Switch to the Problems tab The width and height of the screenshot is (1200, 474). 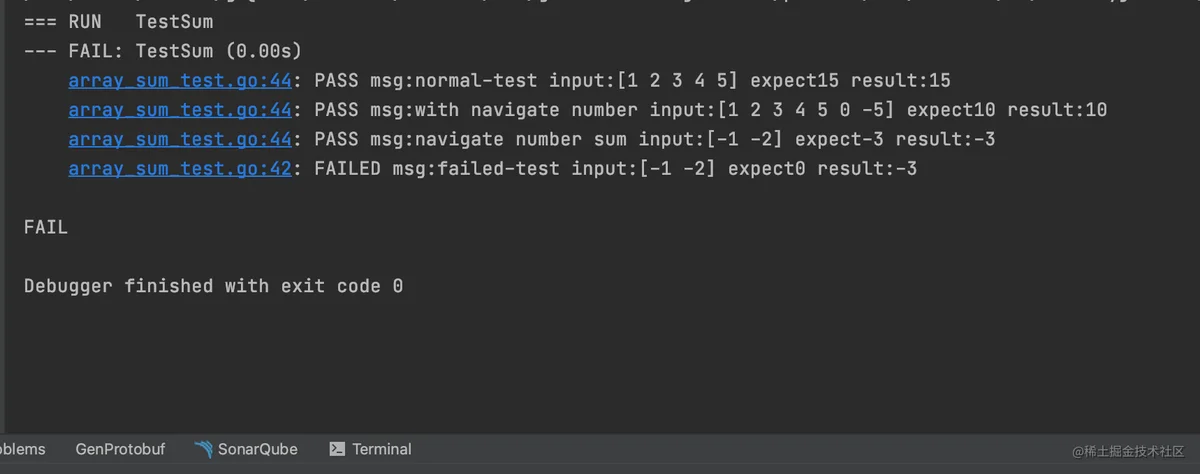pos(22,449)
